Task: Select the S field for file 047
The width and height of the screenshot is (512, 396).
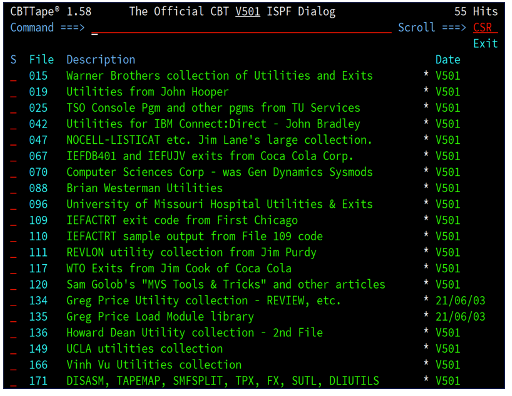Action: (13, 140)
